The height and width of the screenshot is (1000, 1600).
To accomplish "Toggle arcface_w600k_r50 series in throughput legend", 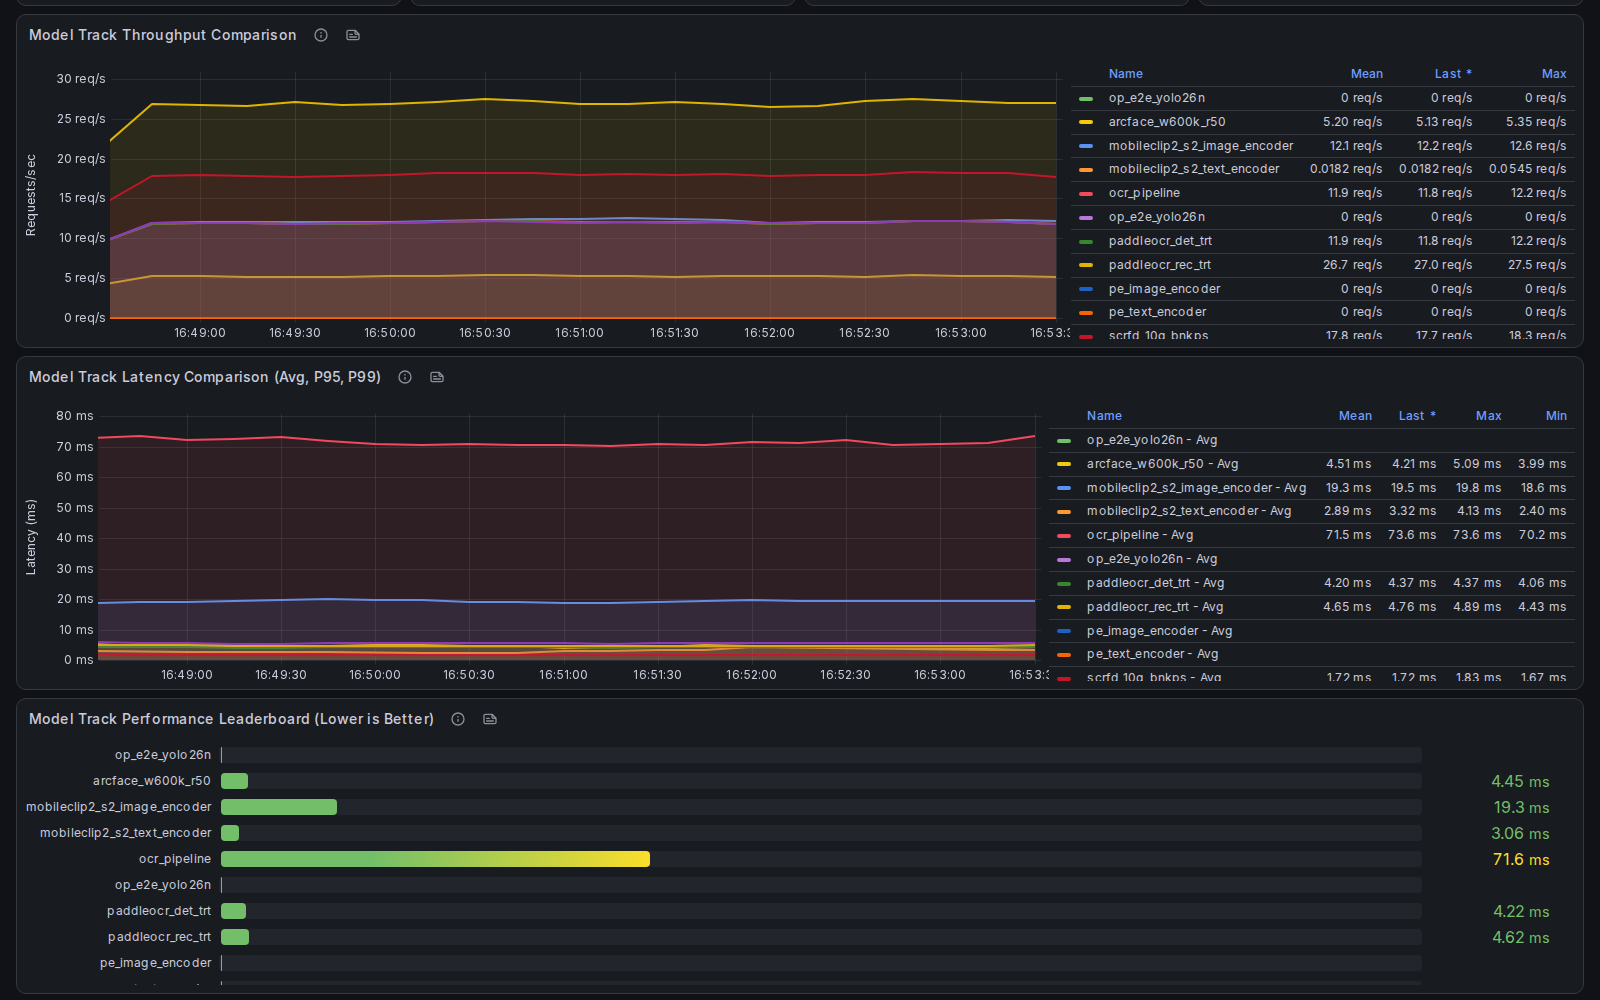I will tap(1167, 122).
